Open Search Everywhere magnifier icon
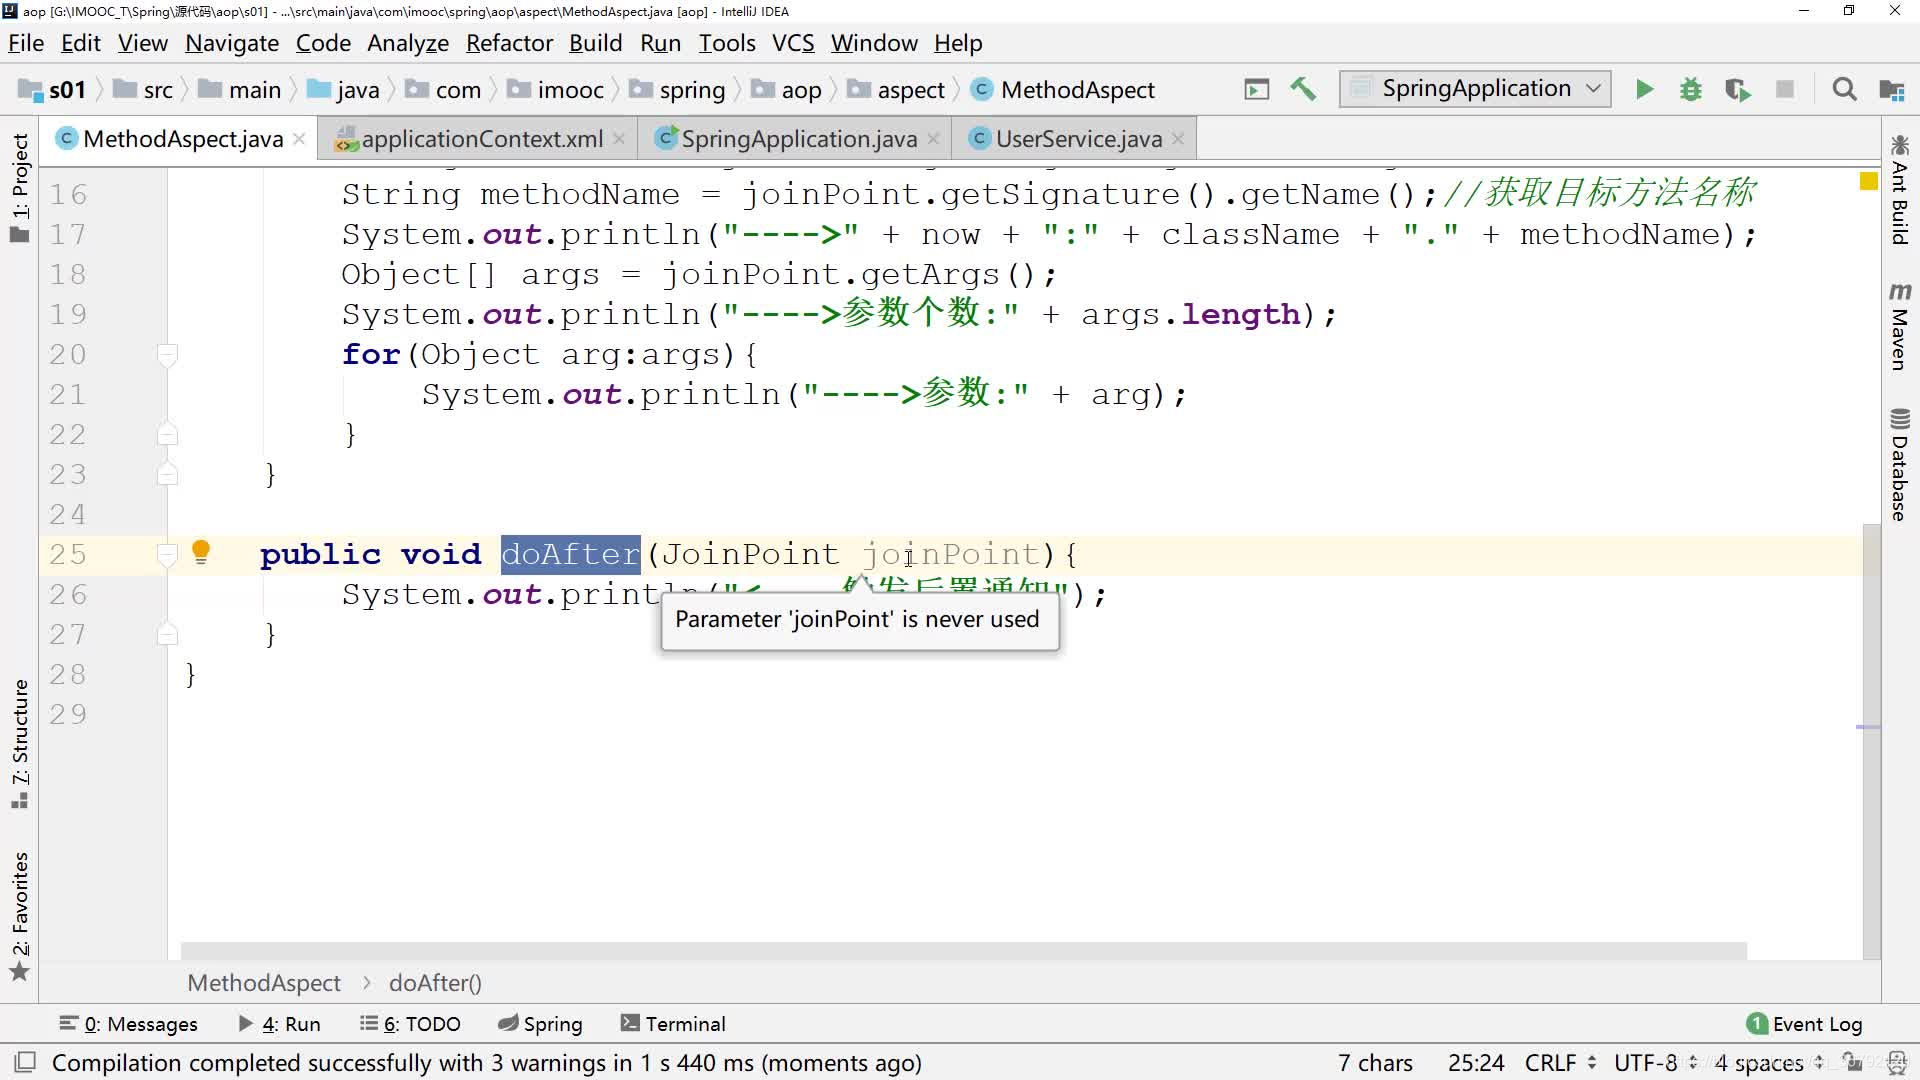1920x1080 pixels. tap(1844, 90)
